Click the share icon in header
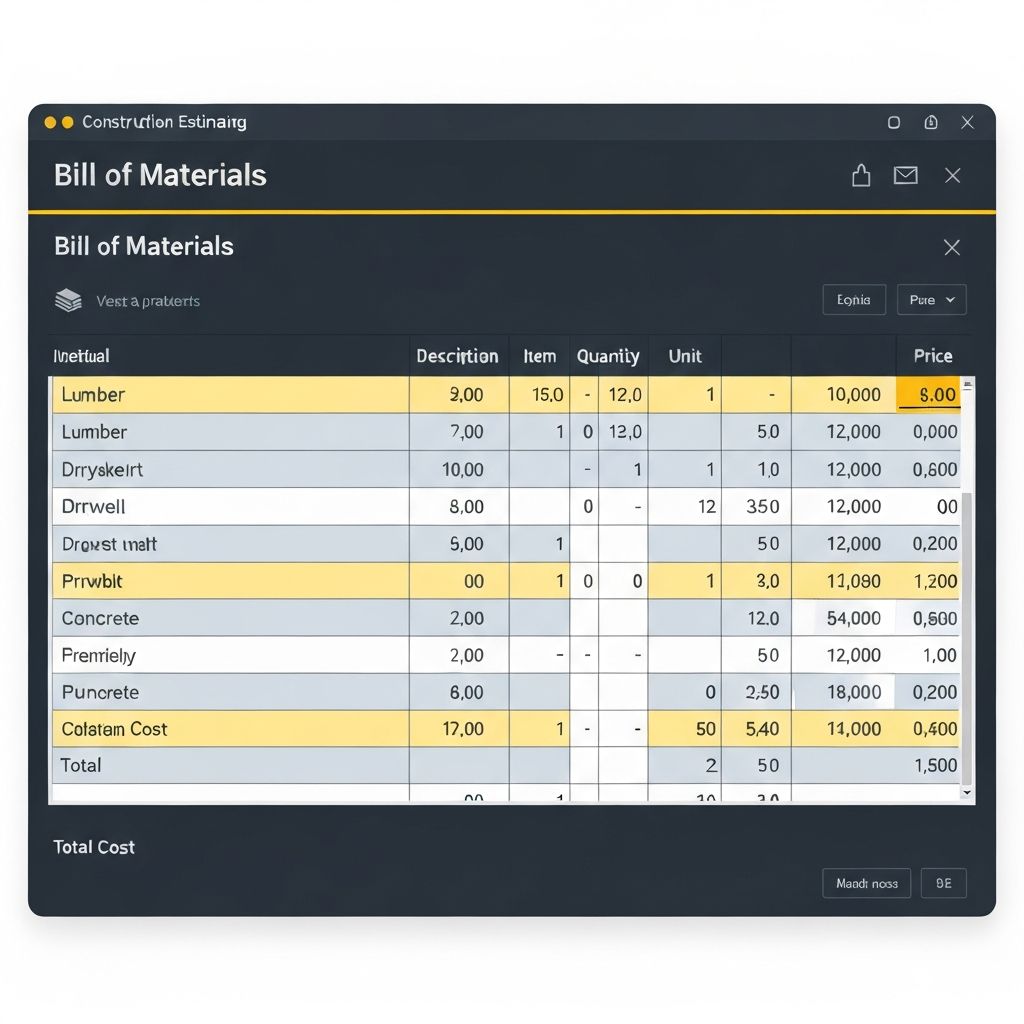This screenshot has height=1024, width=1024. (861, 176)
